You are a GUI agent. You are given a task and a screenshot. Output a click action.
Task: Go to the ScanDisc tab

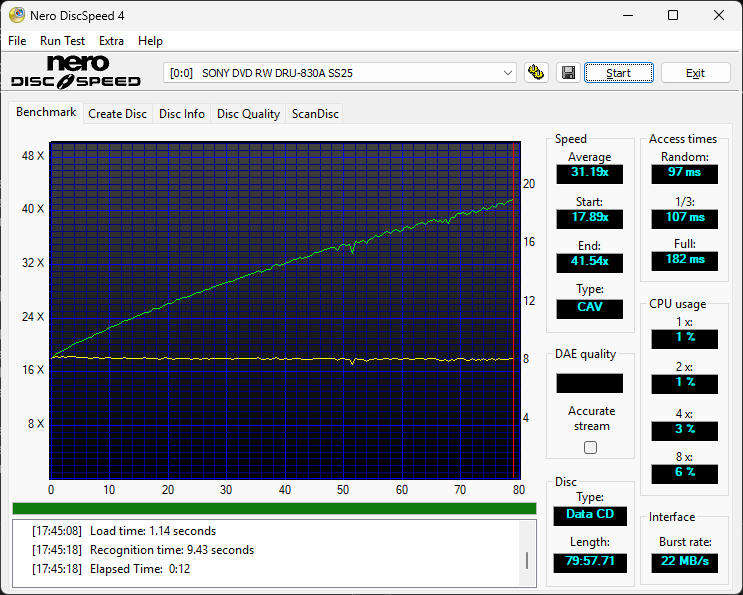point(315,114)
